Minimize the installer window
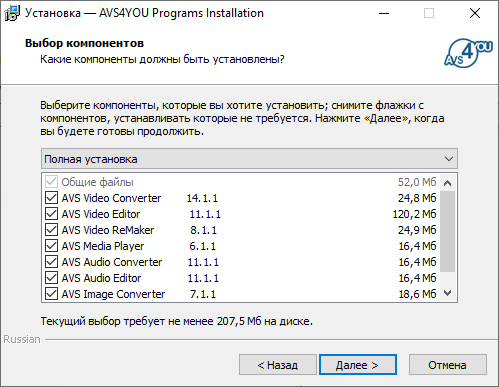Image resolution: width=499 pixels, height=387 pixels. pyautogui.click(x=384, y=13)
